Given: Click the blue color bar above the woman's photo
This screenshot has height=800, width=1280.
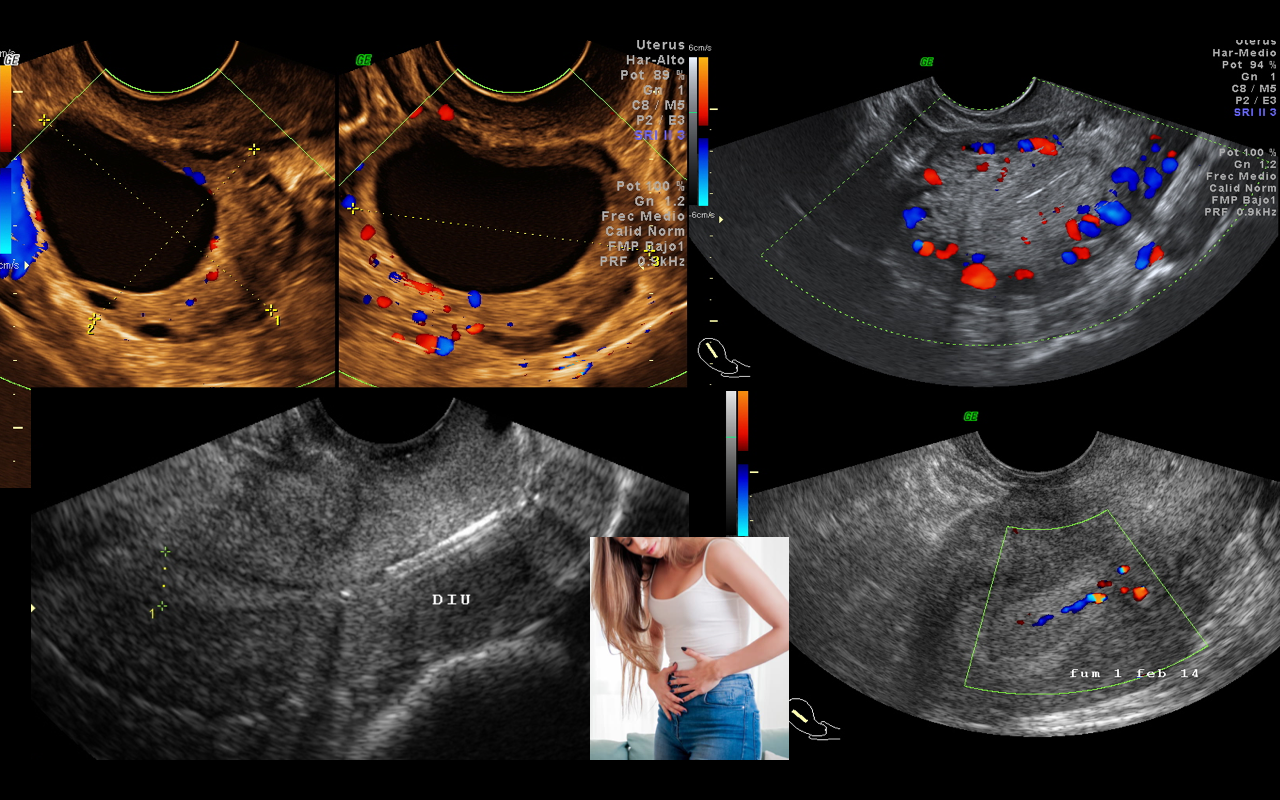Looking at the screenshot, I should pos(743,499).
